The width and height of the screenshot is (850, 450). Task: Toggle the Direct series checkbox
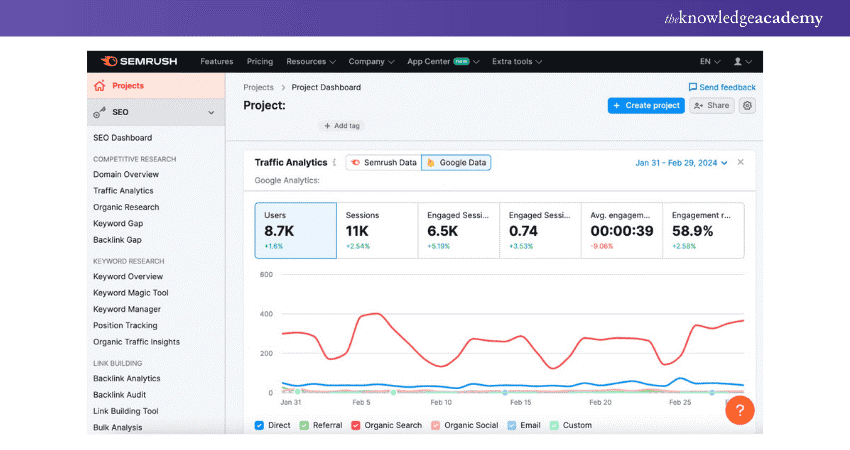pyautogui.click(x=259, y=425)
